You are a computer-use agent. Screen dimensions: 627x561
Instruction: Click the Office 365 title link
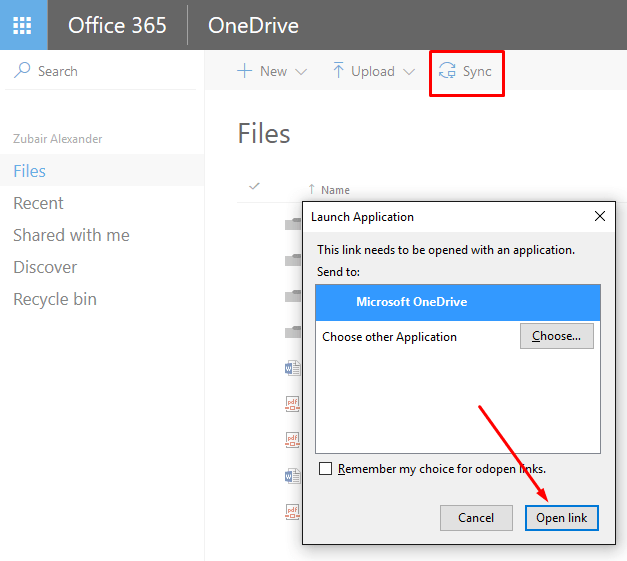click(x=117, y=26)
